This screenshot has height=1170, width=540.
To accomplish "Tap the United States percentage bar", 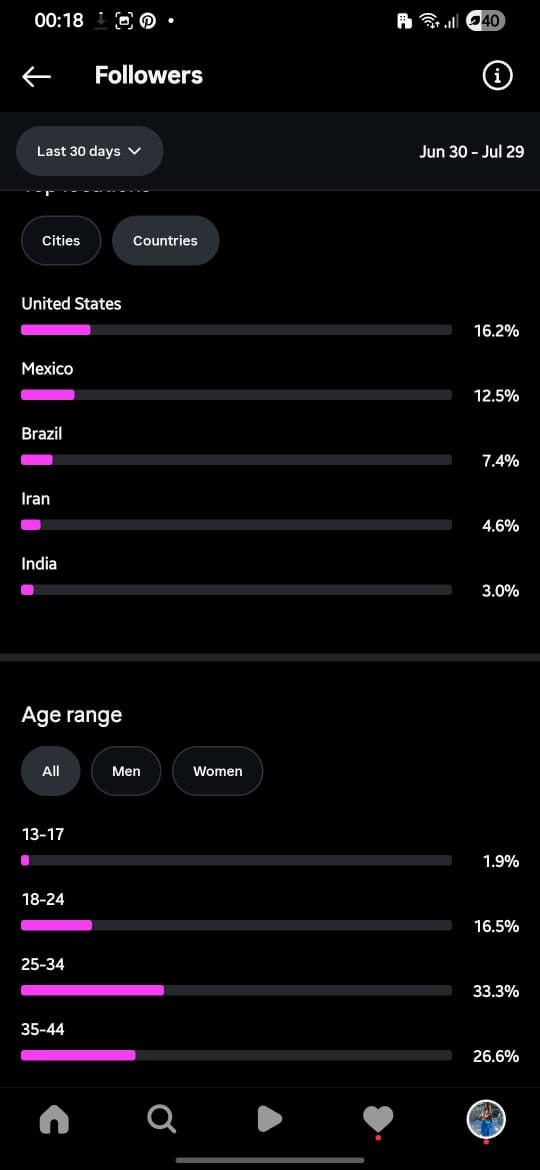I will coord(236,330).
